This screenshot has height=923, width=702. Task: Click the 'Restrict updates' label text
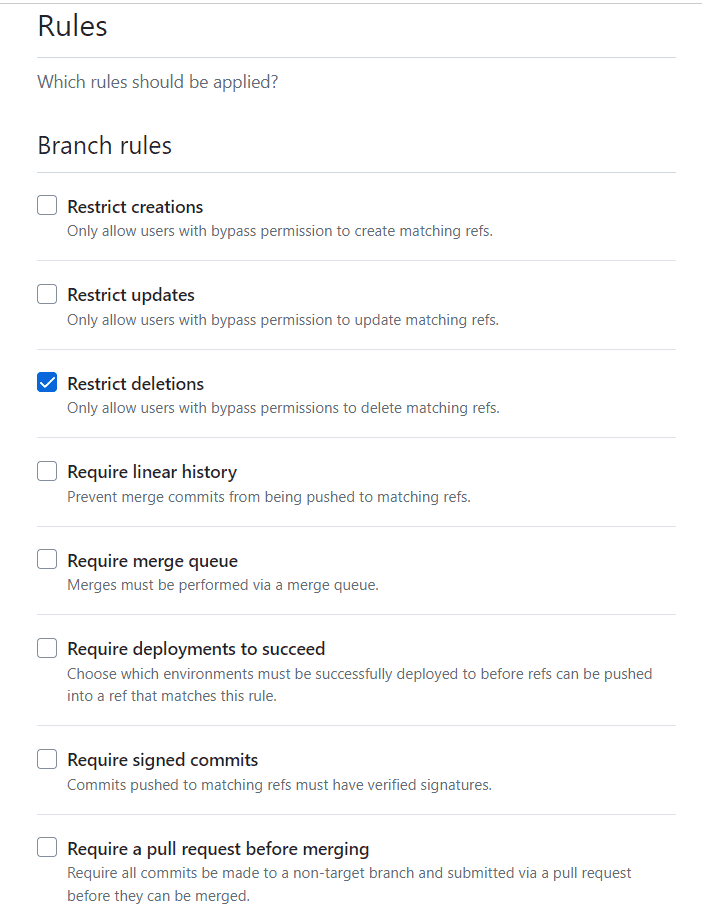(x=131, y=295)
